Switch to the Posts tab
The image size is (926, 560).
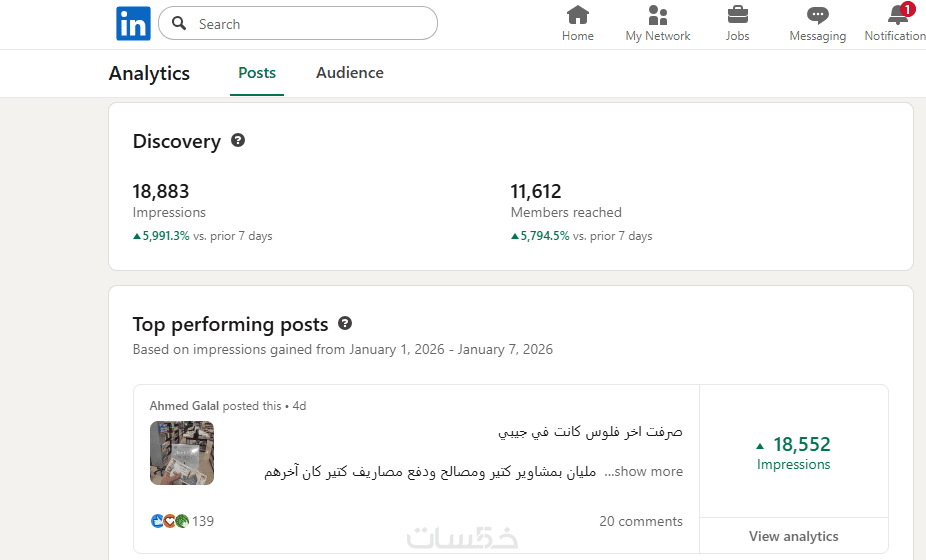[257, 73]
